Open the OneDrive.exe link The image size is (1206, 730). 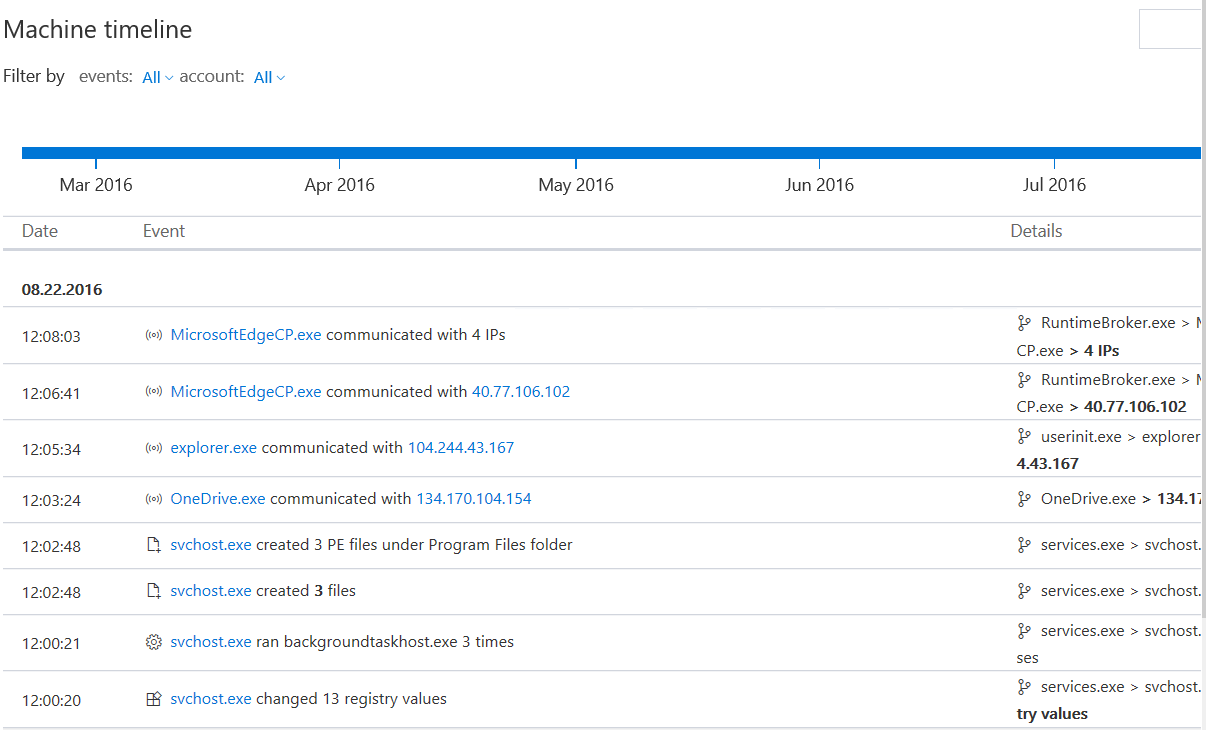(217, 499)
